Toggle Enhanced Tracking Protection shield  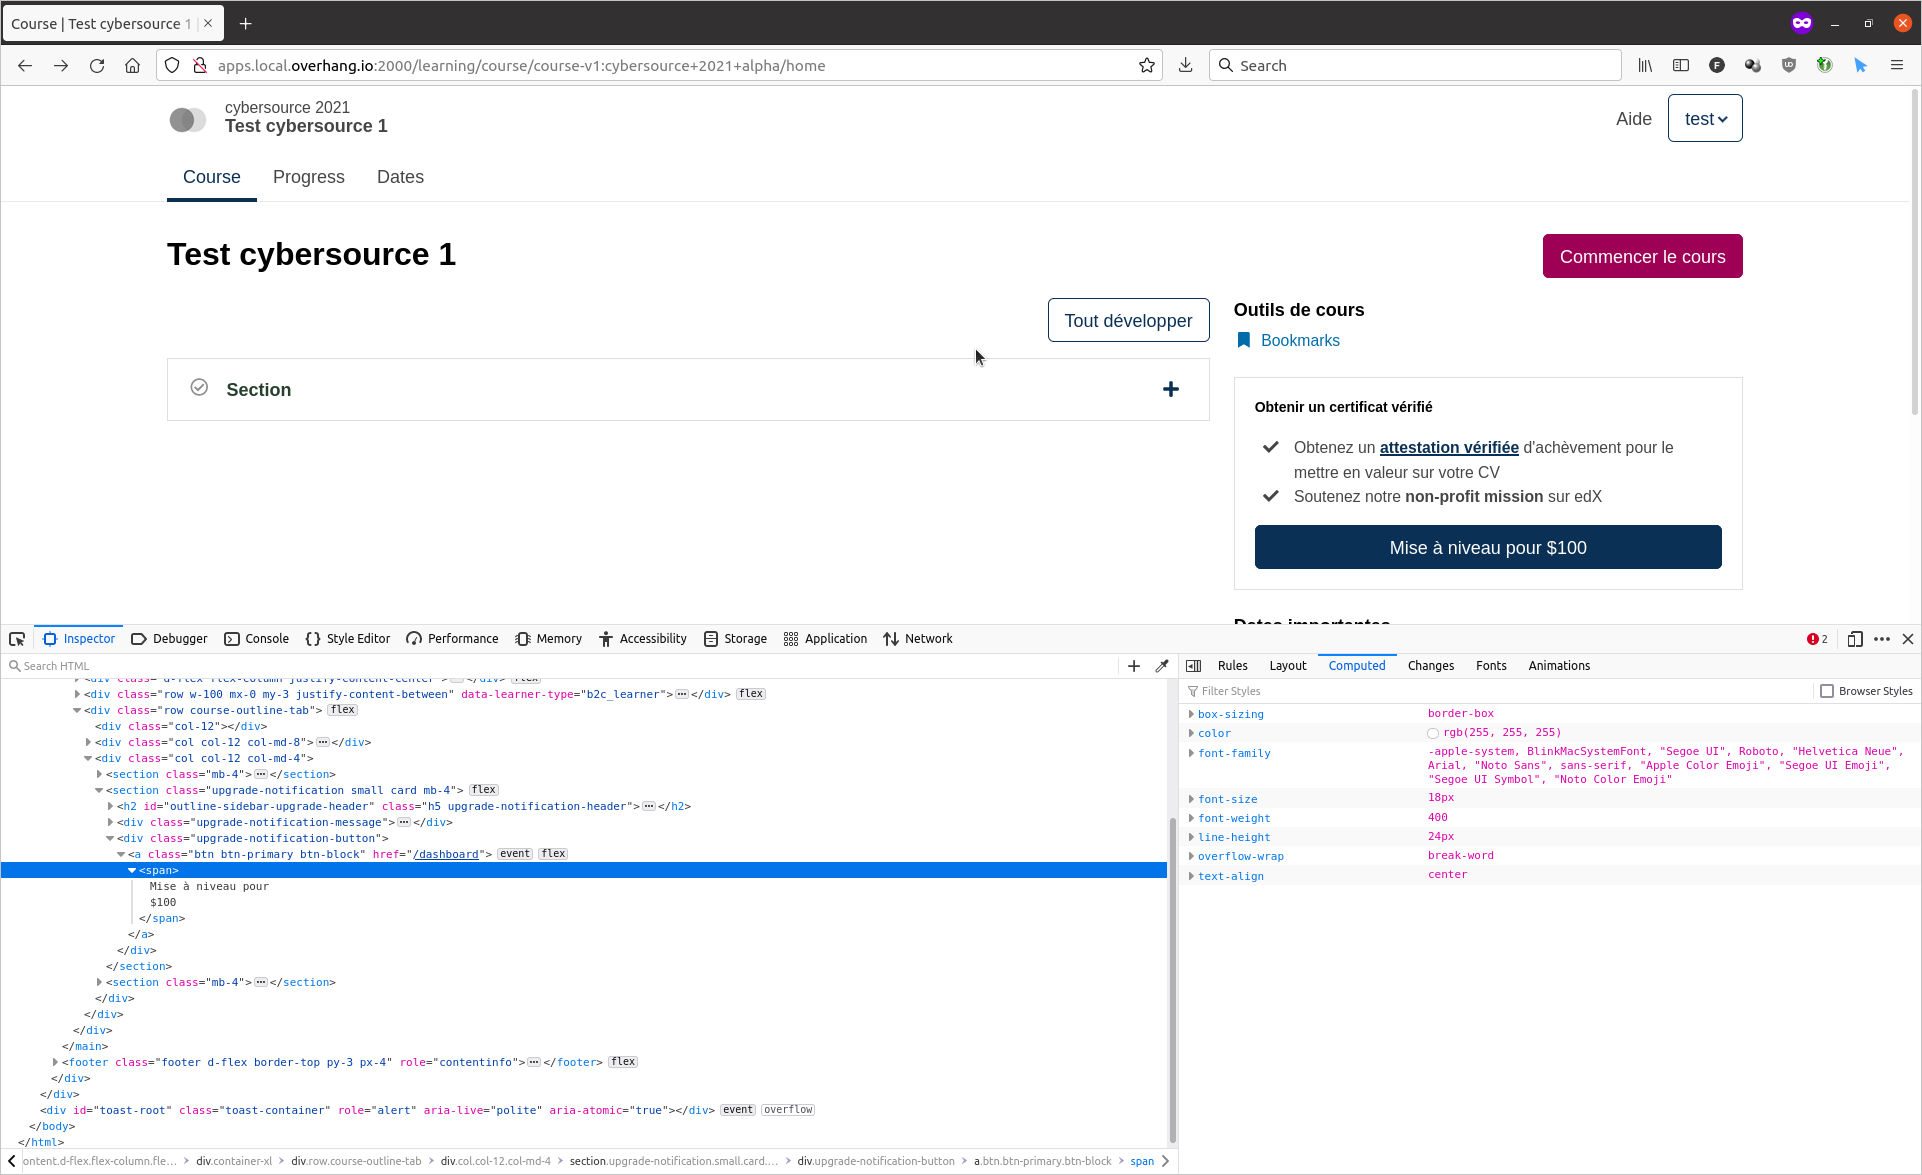pos(171,65)
